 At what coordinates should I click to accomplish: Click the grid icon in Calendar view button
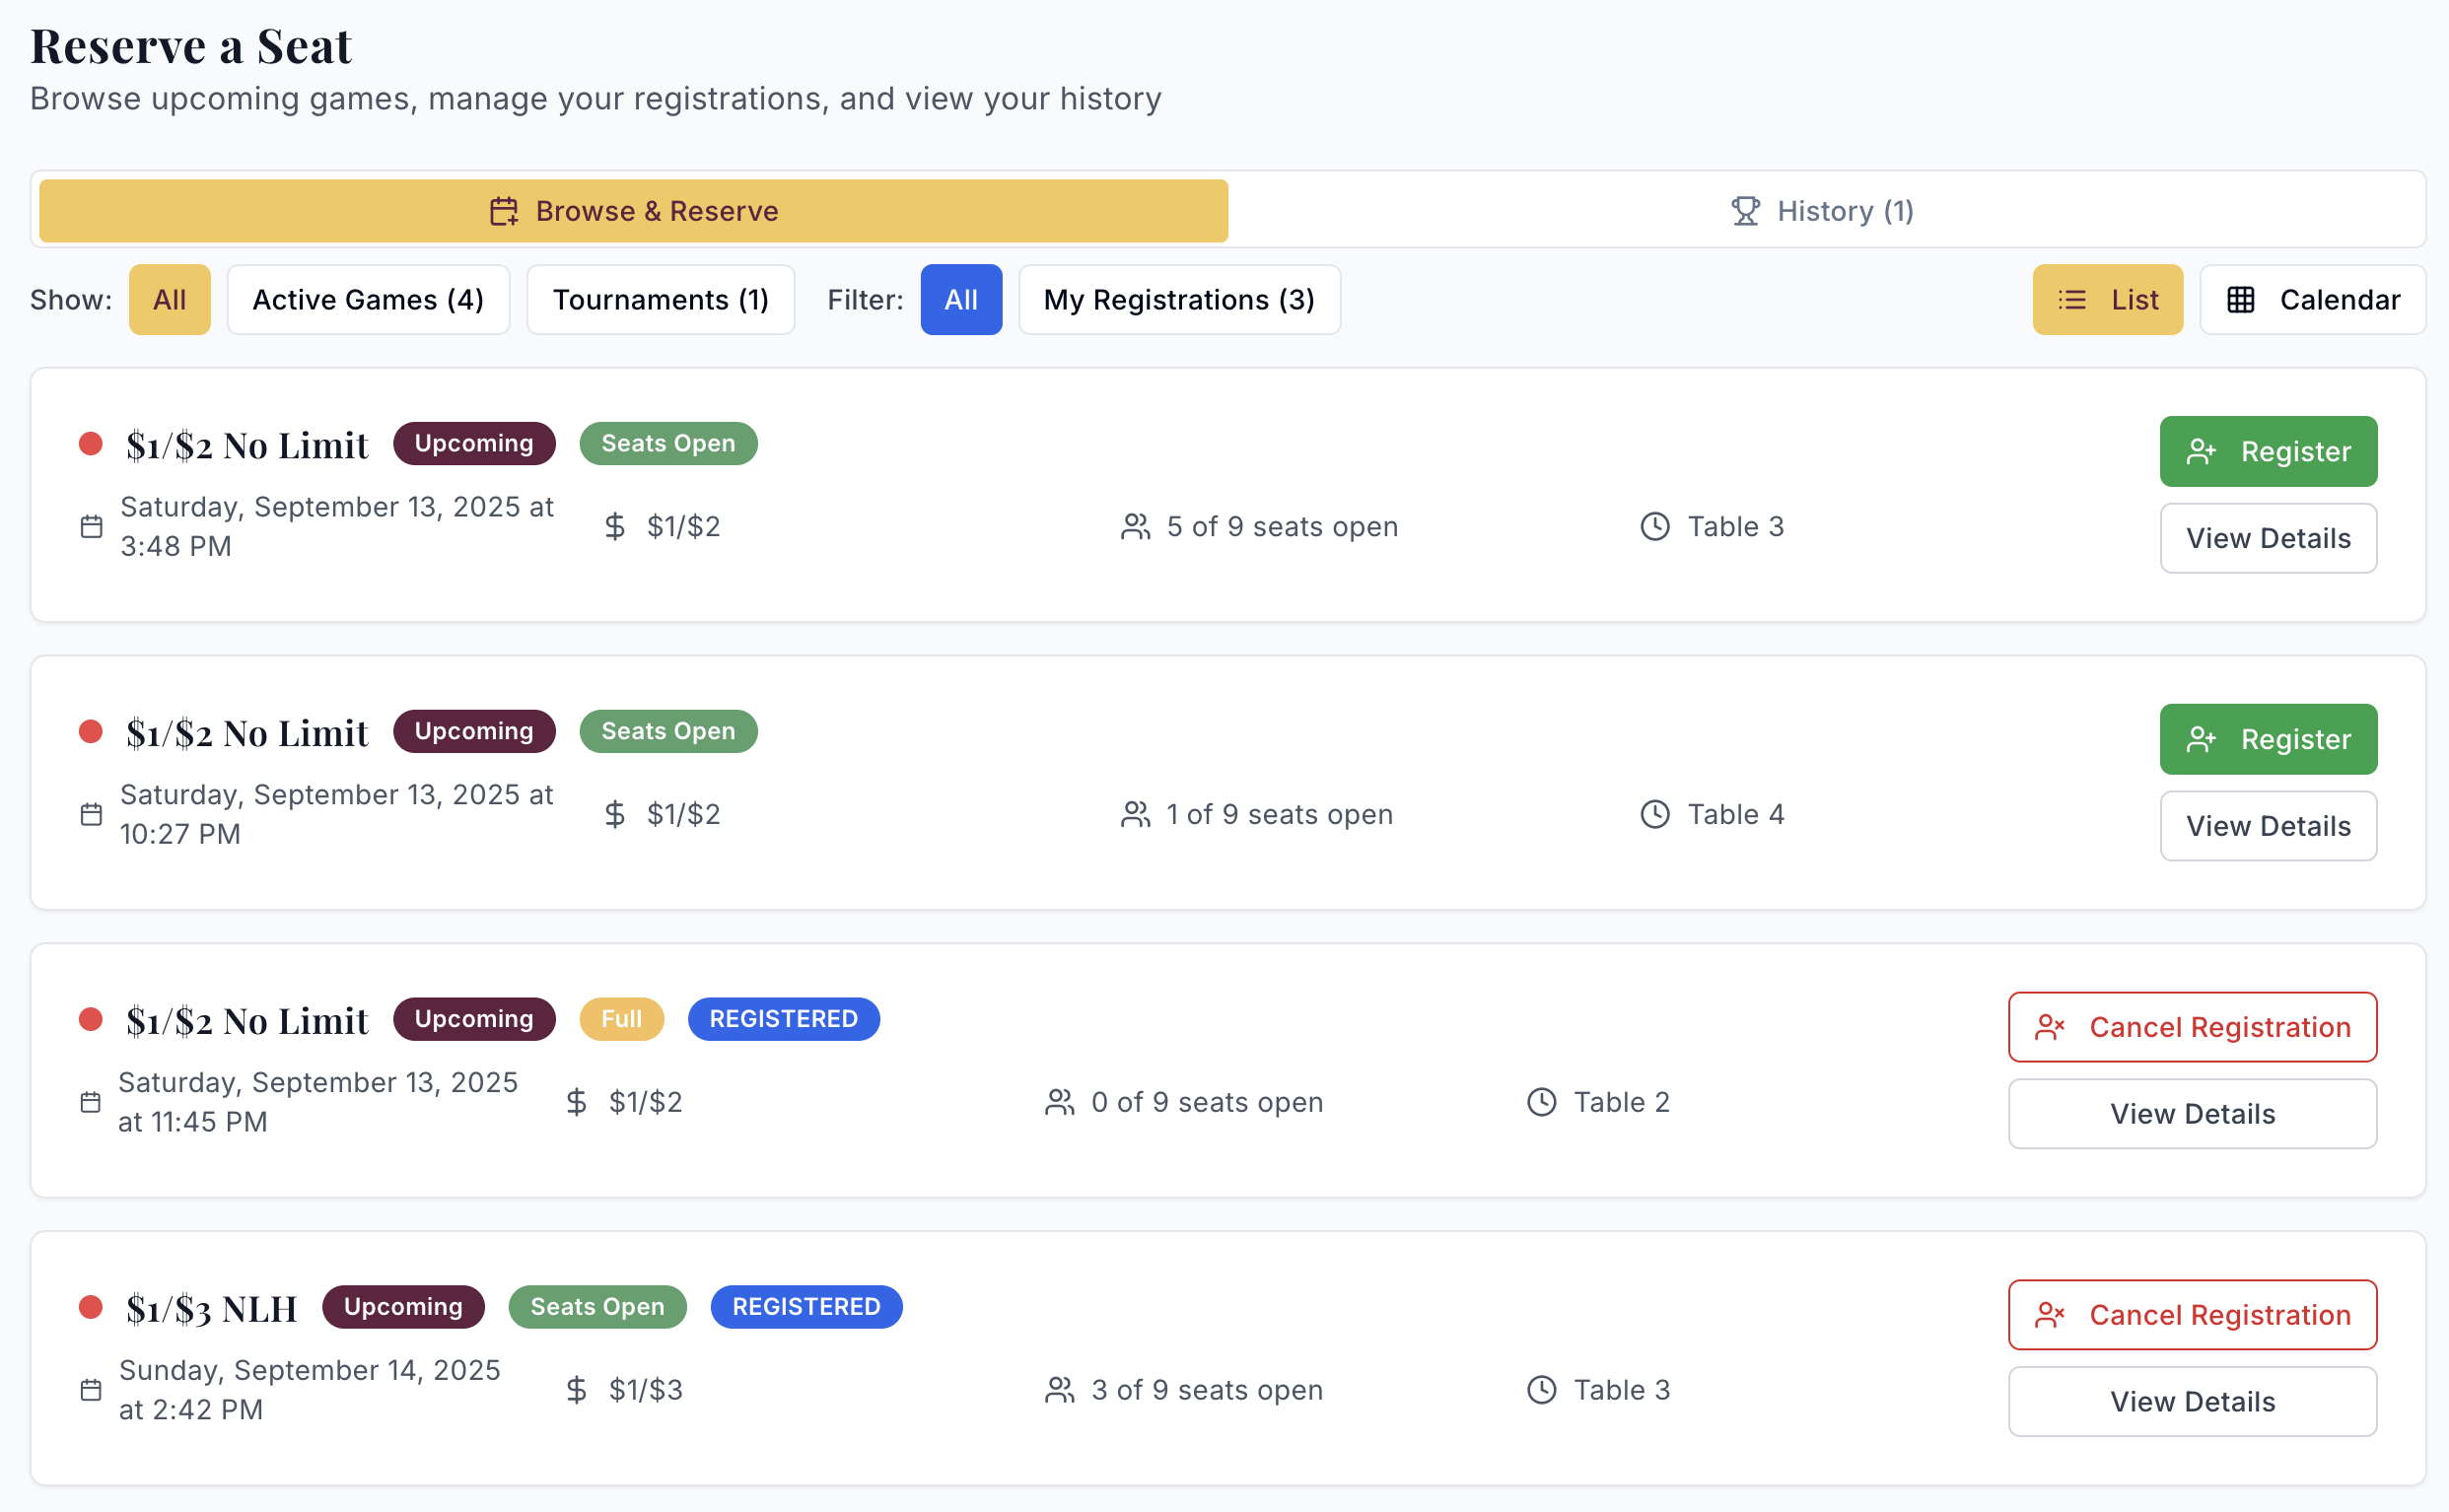[x=2241, y=300]
